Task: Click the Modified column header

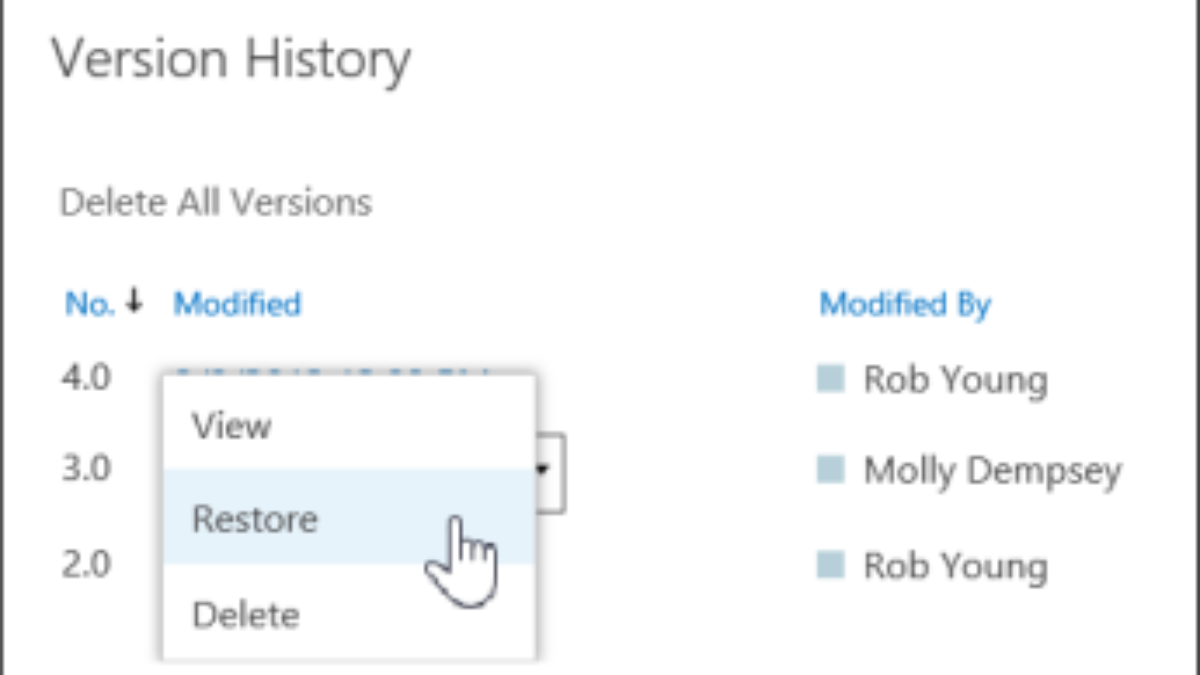Action: [x=237, y=303]
